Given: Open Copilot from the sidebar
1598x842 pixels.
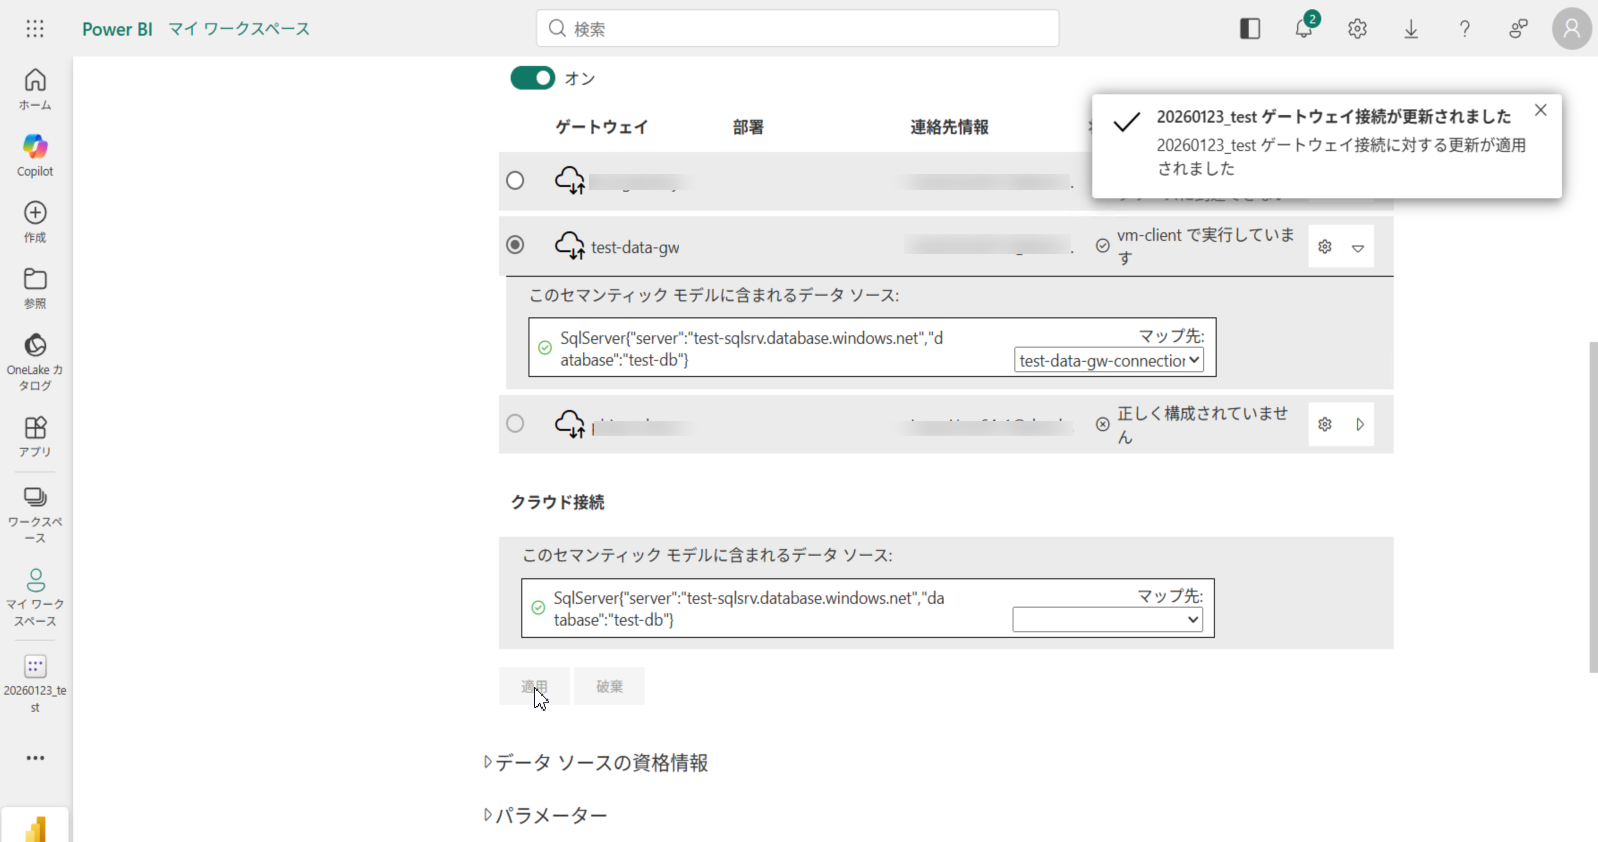Looking at the screenshot, I should [x=35, y=155].
